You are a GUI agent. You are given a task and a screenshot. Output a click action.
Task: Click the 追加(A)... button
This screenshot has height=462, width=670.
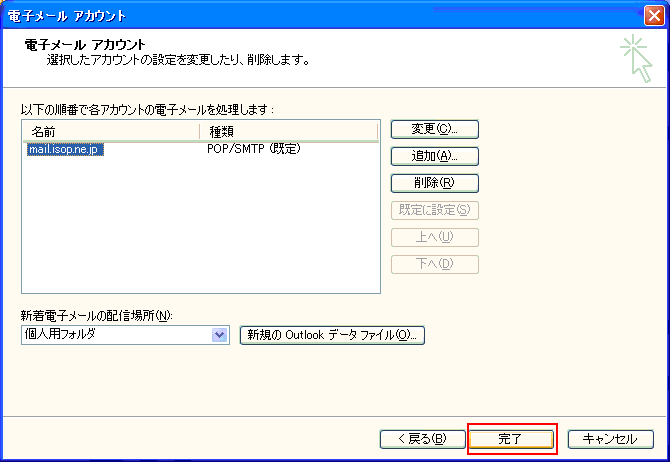(435, 156)
